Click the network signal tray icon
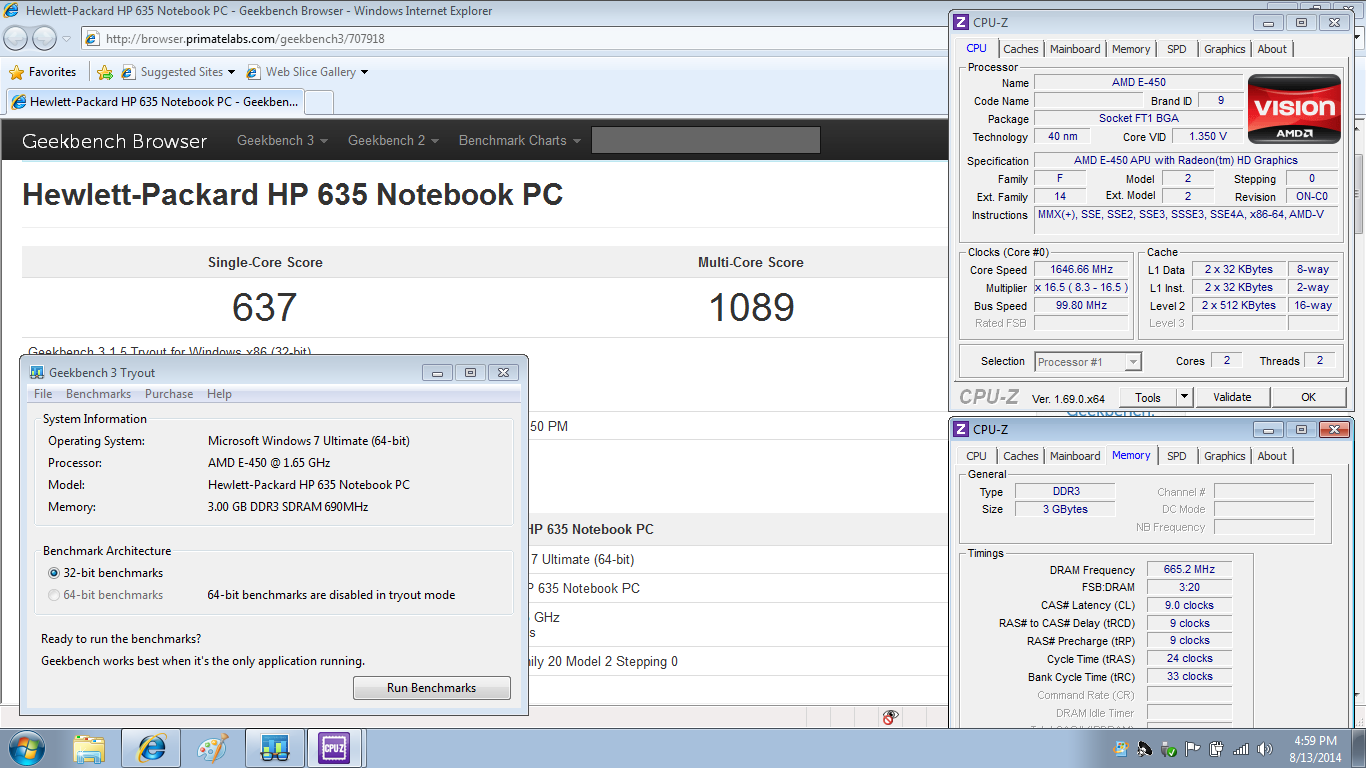The width and height of the screenshot is (1366, 768). (1241, 749)
